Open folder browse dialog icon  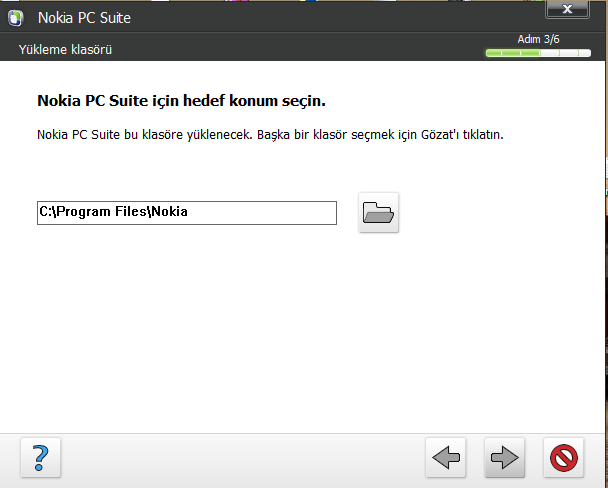coord(378,212)
